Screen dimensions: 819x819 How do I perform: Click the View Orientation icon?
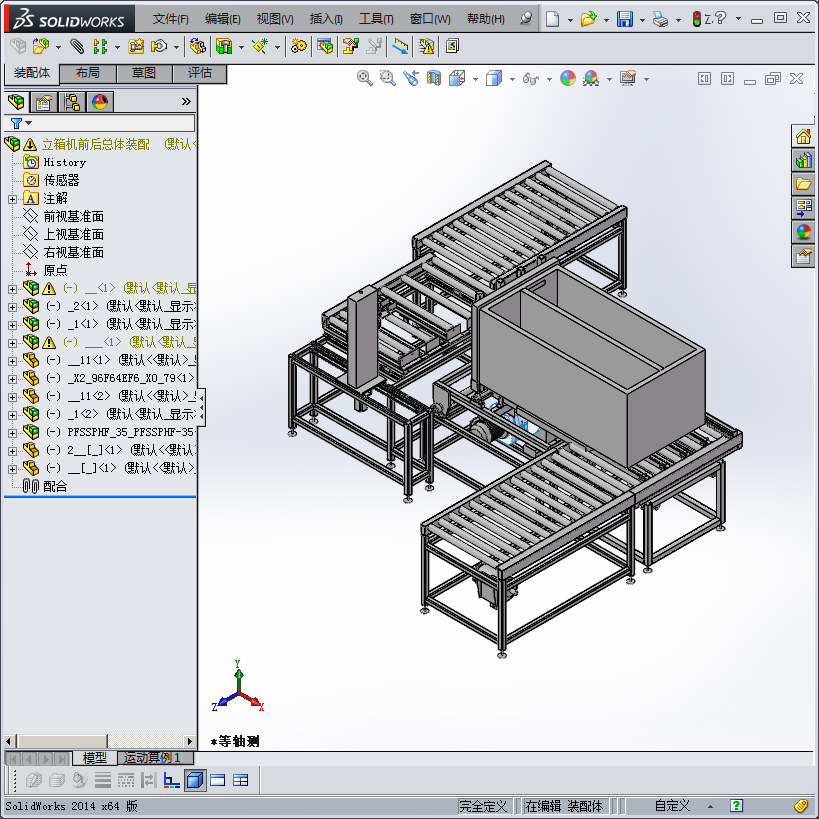(457, 78)
